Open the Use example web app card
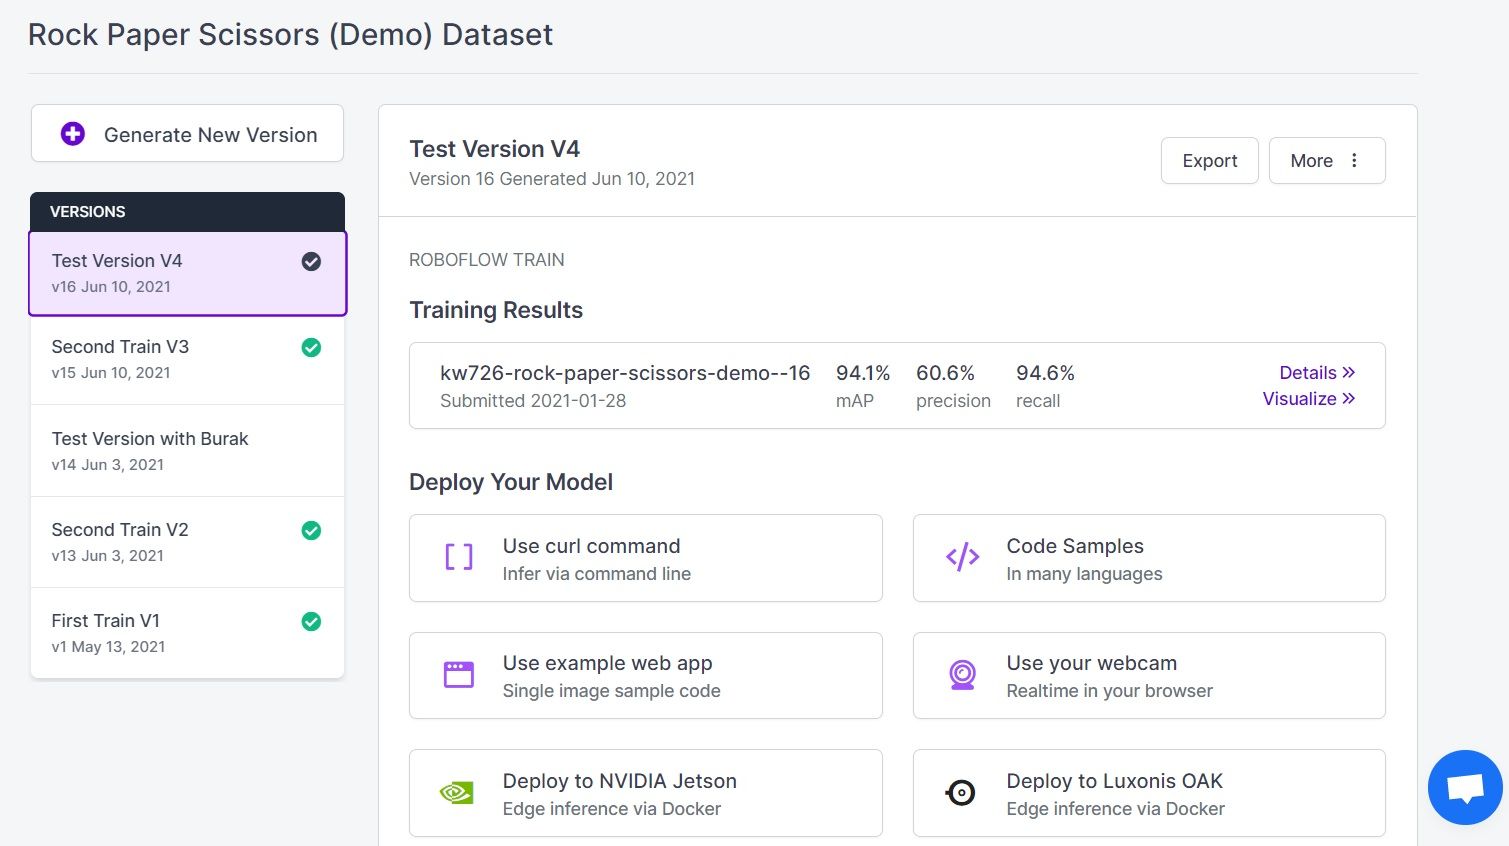1509x846 pixels. pyautogui.click(x=646, y=675)
